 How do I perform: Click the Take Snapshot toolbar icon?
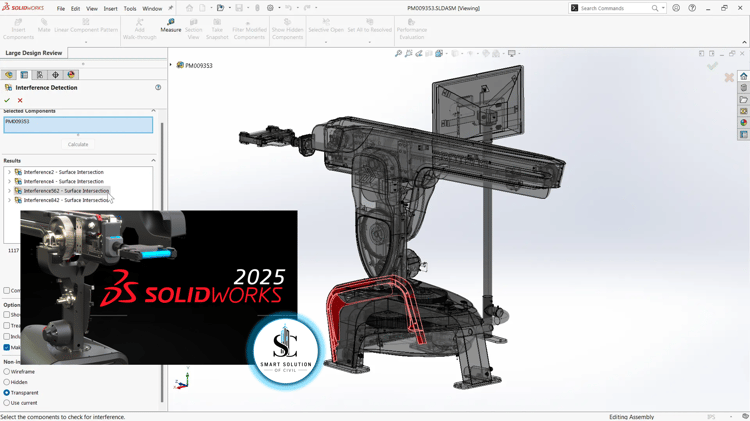coord(217,29)
